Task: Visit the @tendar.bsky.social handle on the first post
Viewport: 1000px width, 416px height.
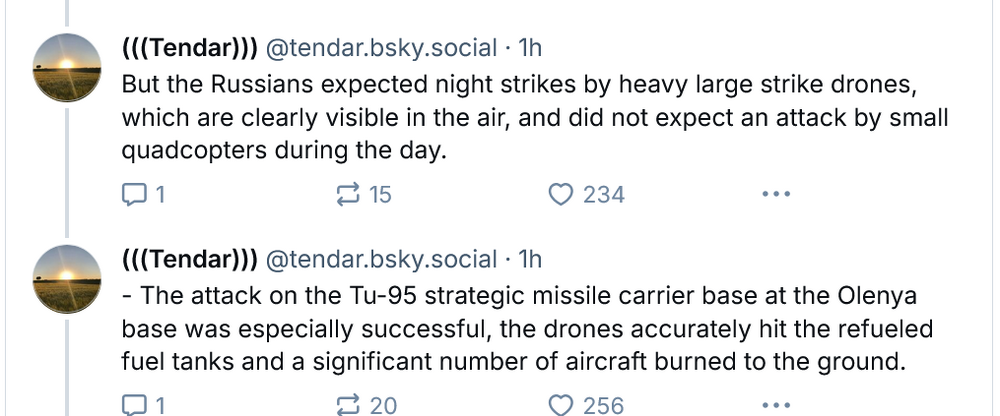Action: click(x=381, y=48)
